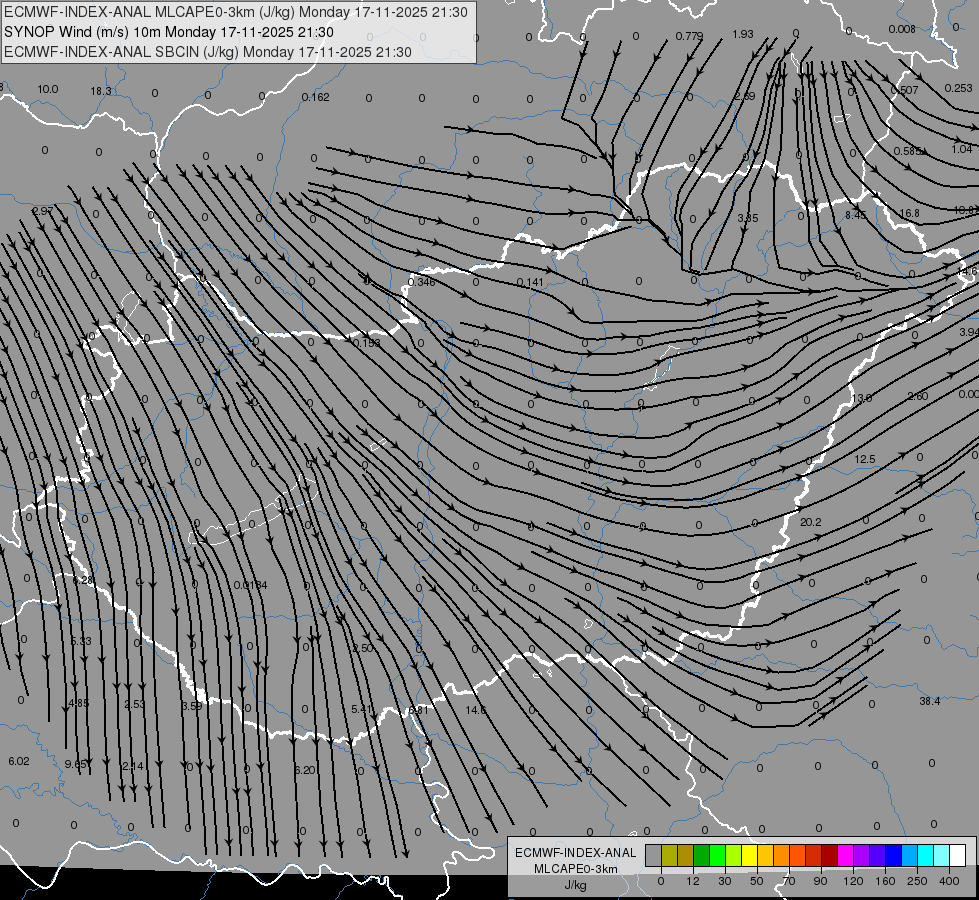Click the white swatch ending the color scale
The width and height of the screenshot is (979, 900).
point(958,856)
